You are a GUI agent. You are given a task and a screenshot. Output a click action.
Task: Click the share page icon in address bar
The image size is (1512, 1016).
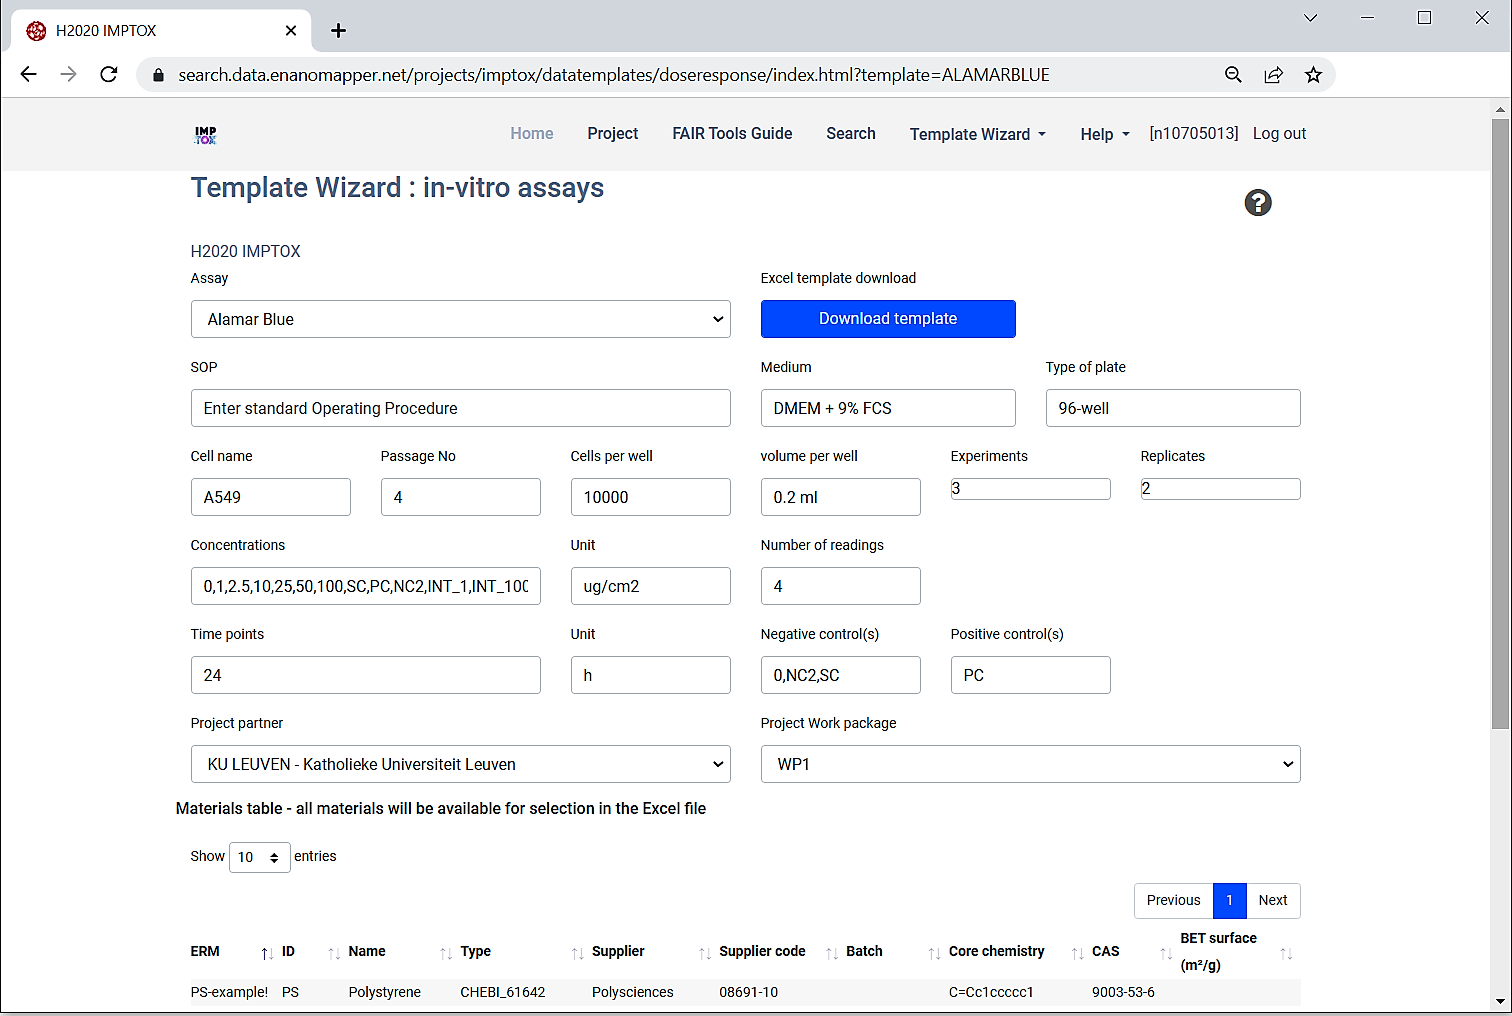click(x=1273, y=75)
